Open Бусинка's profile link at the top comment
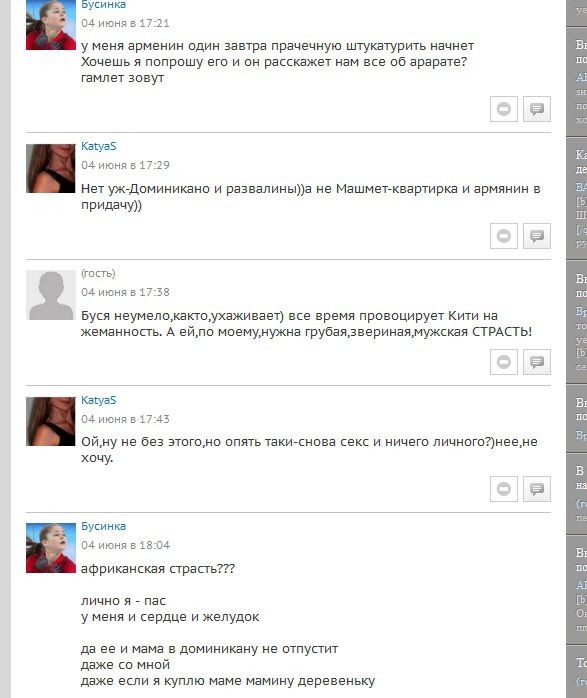 coord(103,5)
